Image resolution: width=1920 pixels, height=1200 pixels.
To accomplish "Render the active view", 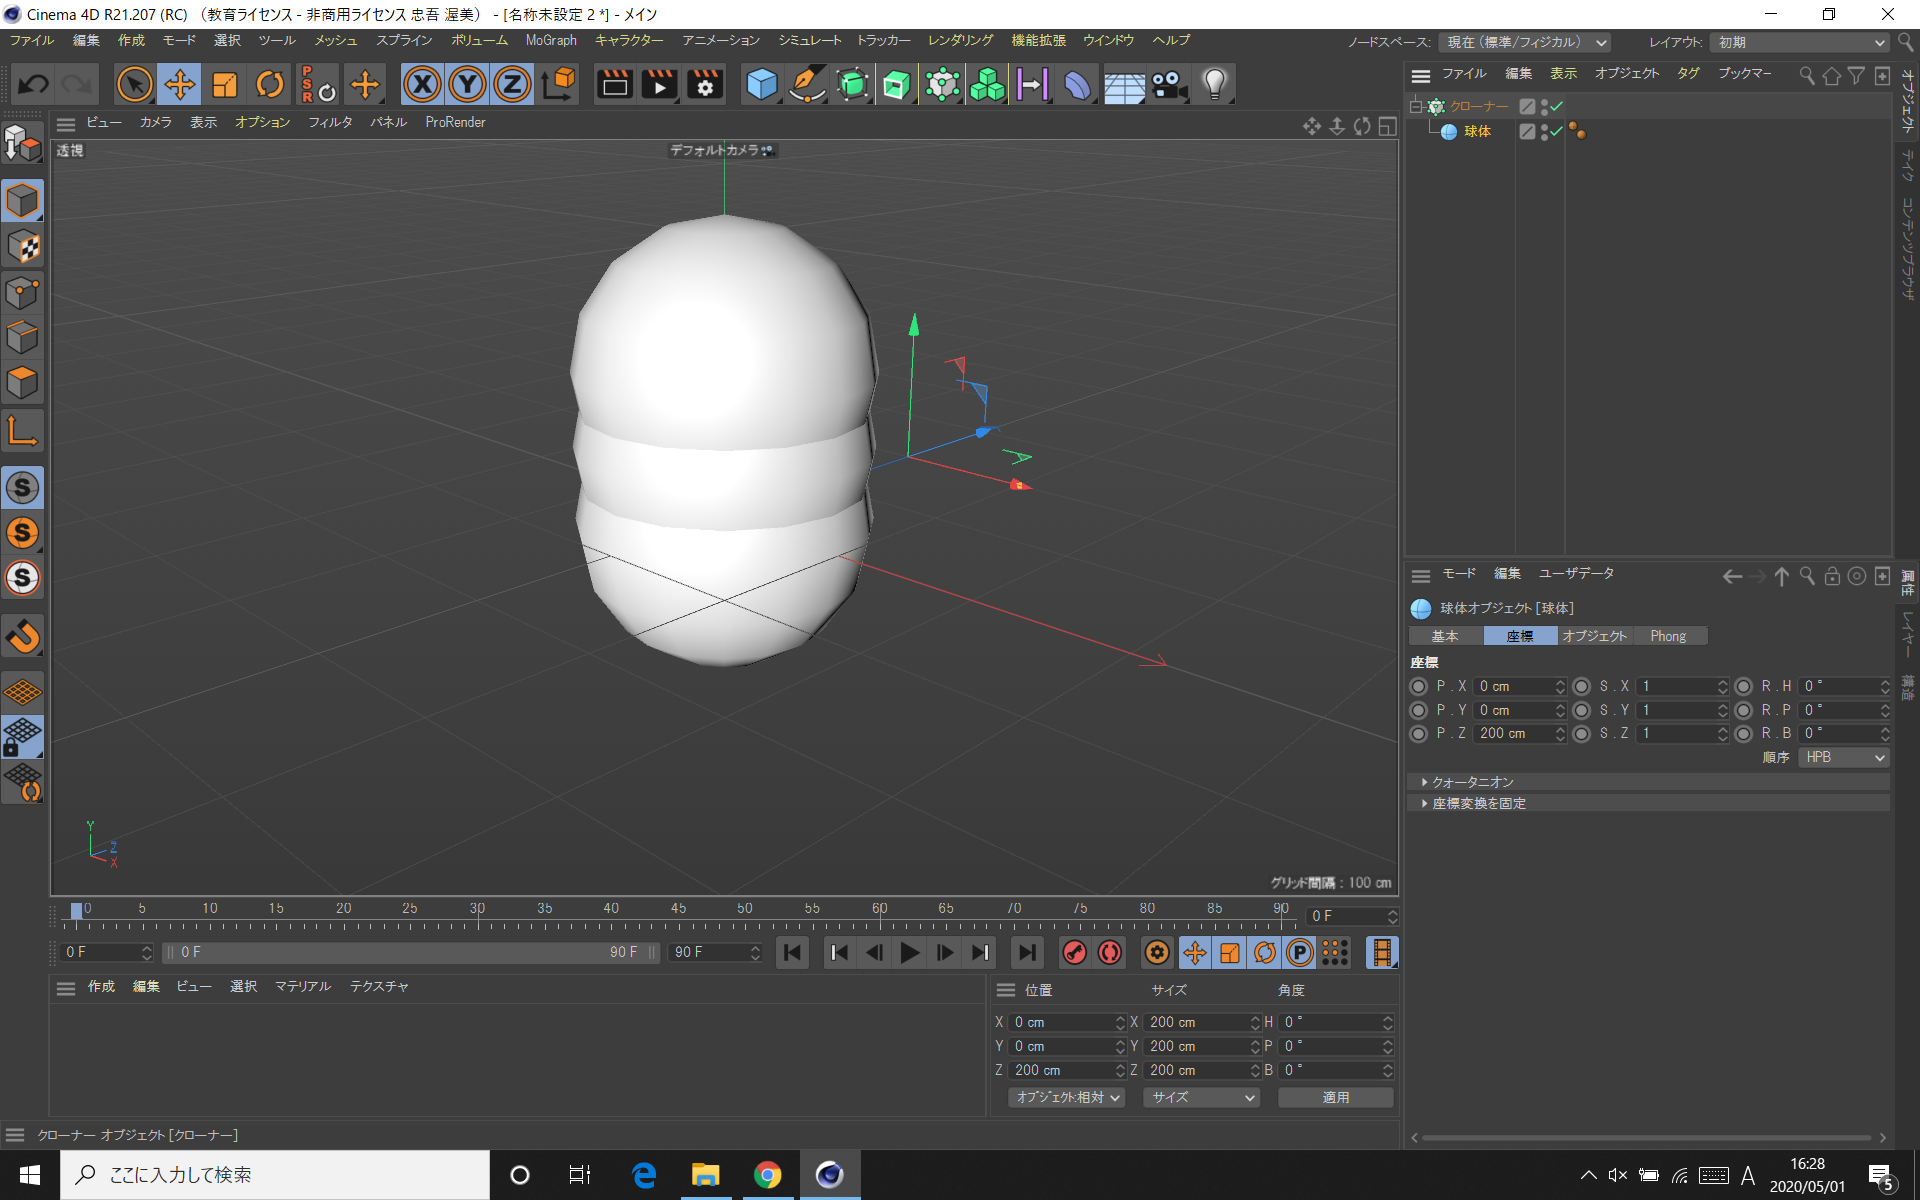I will (x=614, y=85).
